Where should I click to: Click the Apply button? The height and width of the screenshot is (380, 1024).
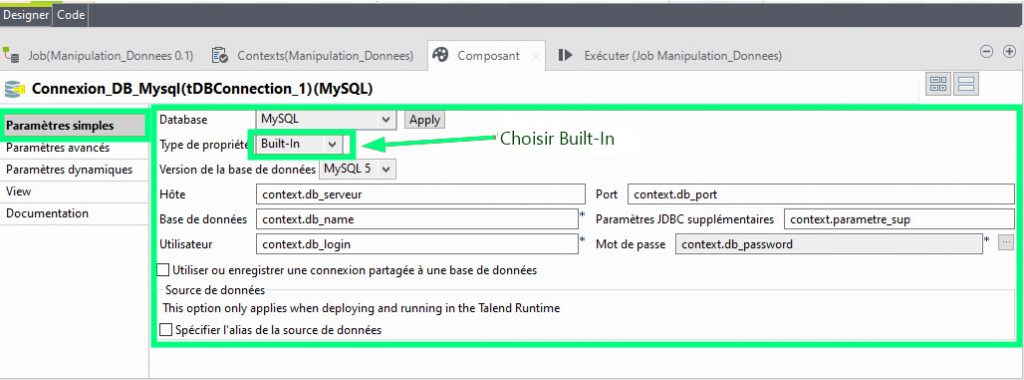click(x=424, y=120)
